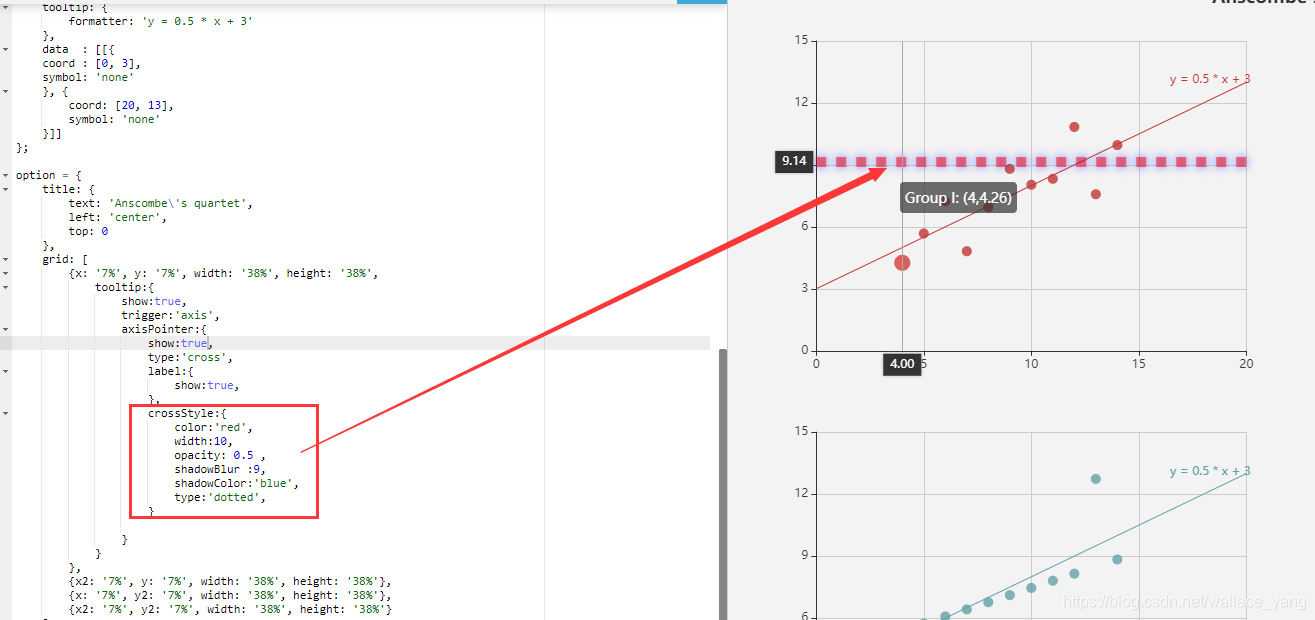The image size is (1315, 620).
Task: Click the "{x: '7%', y2: '7%'" grid line
Action: 230,595
